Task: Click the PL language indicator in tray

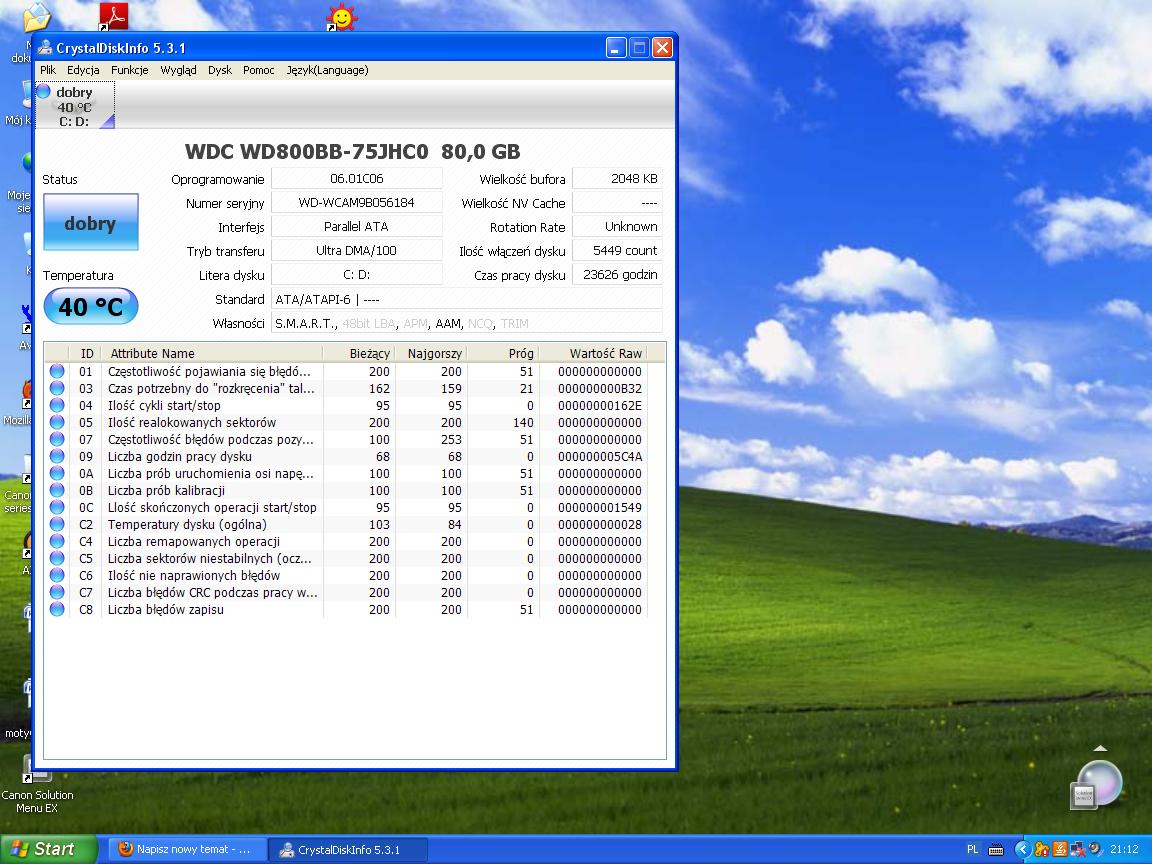Action: (x=973, y=849)
